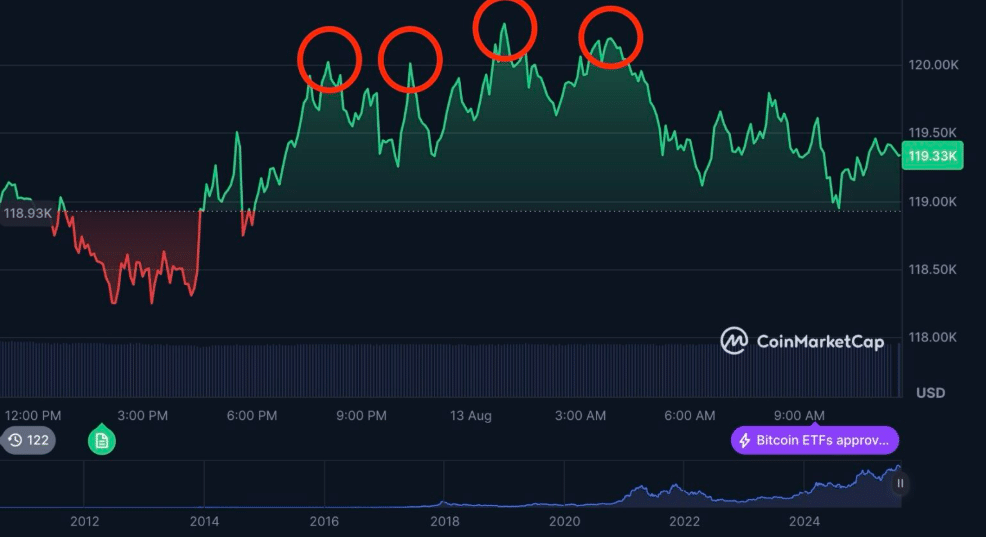986x539 pixels.
Task: Jump to 2022 on the mini timeline
Action: 684,521
